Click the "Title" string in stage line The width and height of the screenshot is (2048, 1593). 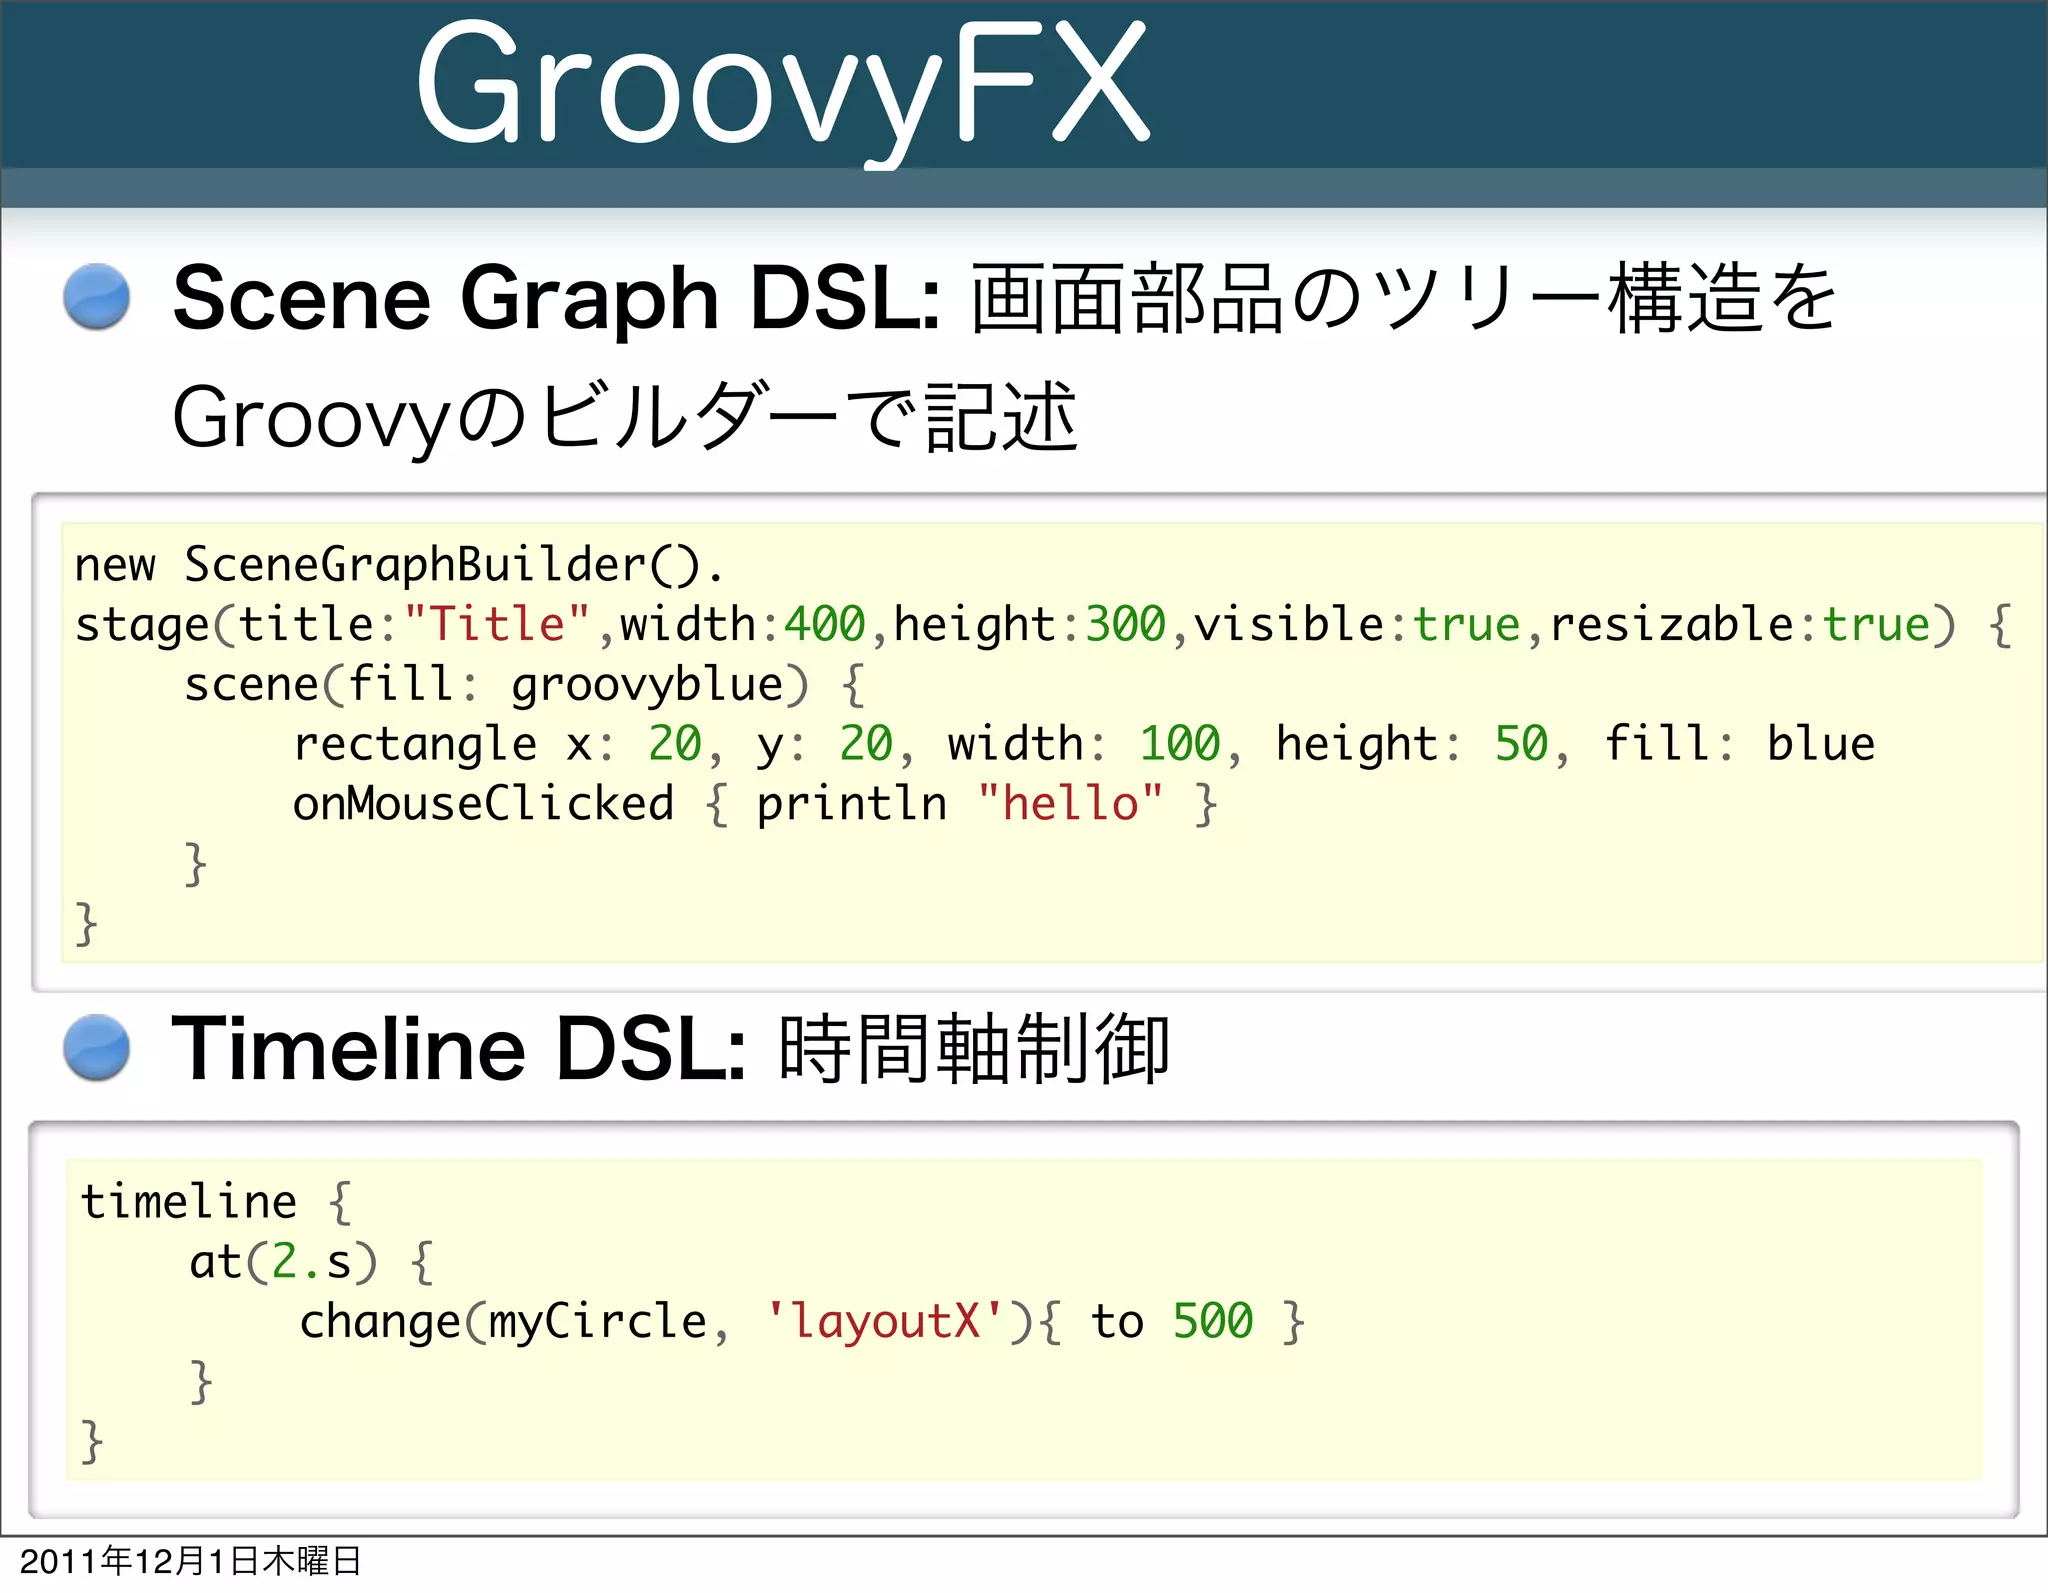[497, 625]
